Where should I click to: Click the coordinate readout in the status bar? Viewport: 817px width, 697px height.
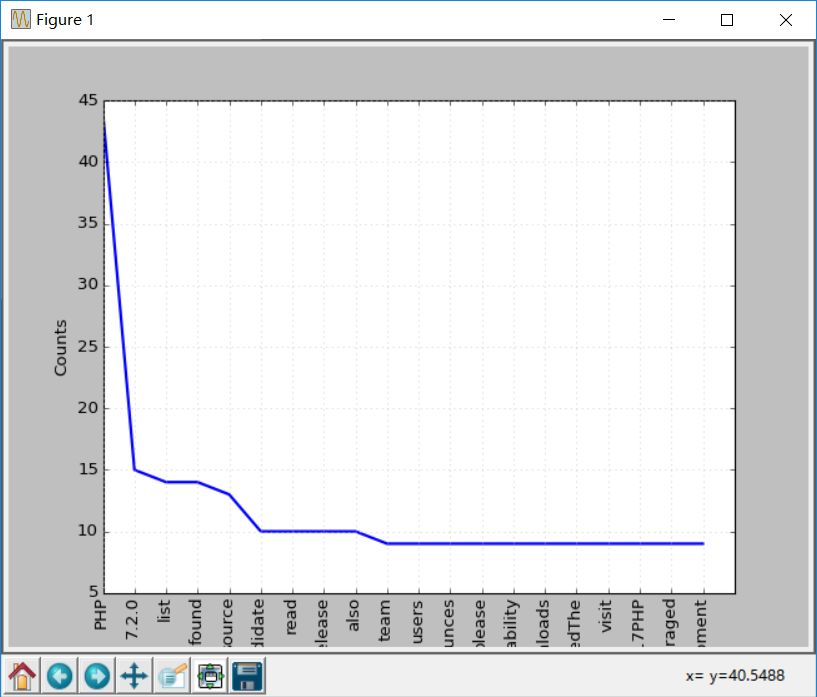pyautogui.click(x=734, y=675)
